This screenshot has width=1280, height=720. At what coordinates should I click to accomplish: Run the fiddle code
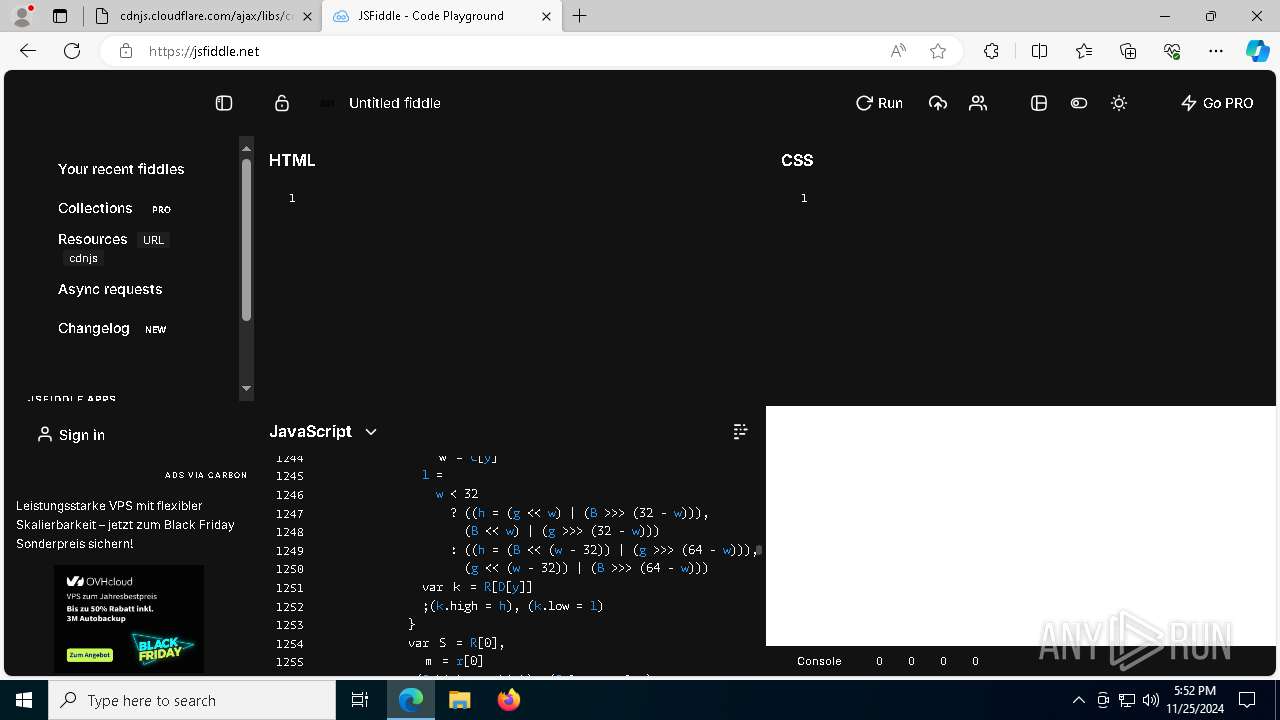(x=879, y=103)
